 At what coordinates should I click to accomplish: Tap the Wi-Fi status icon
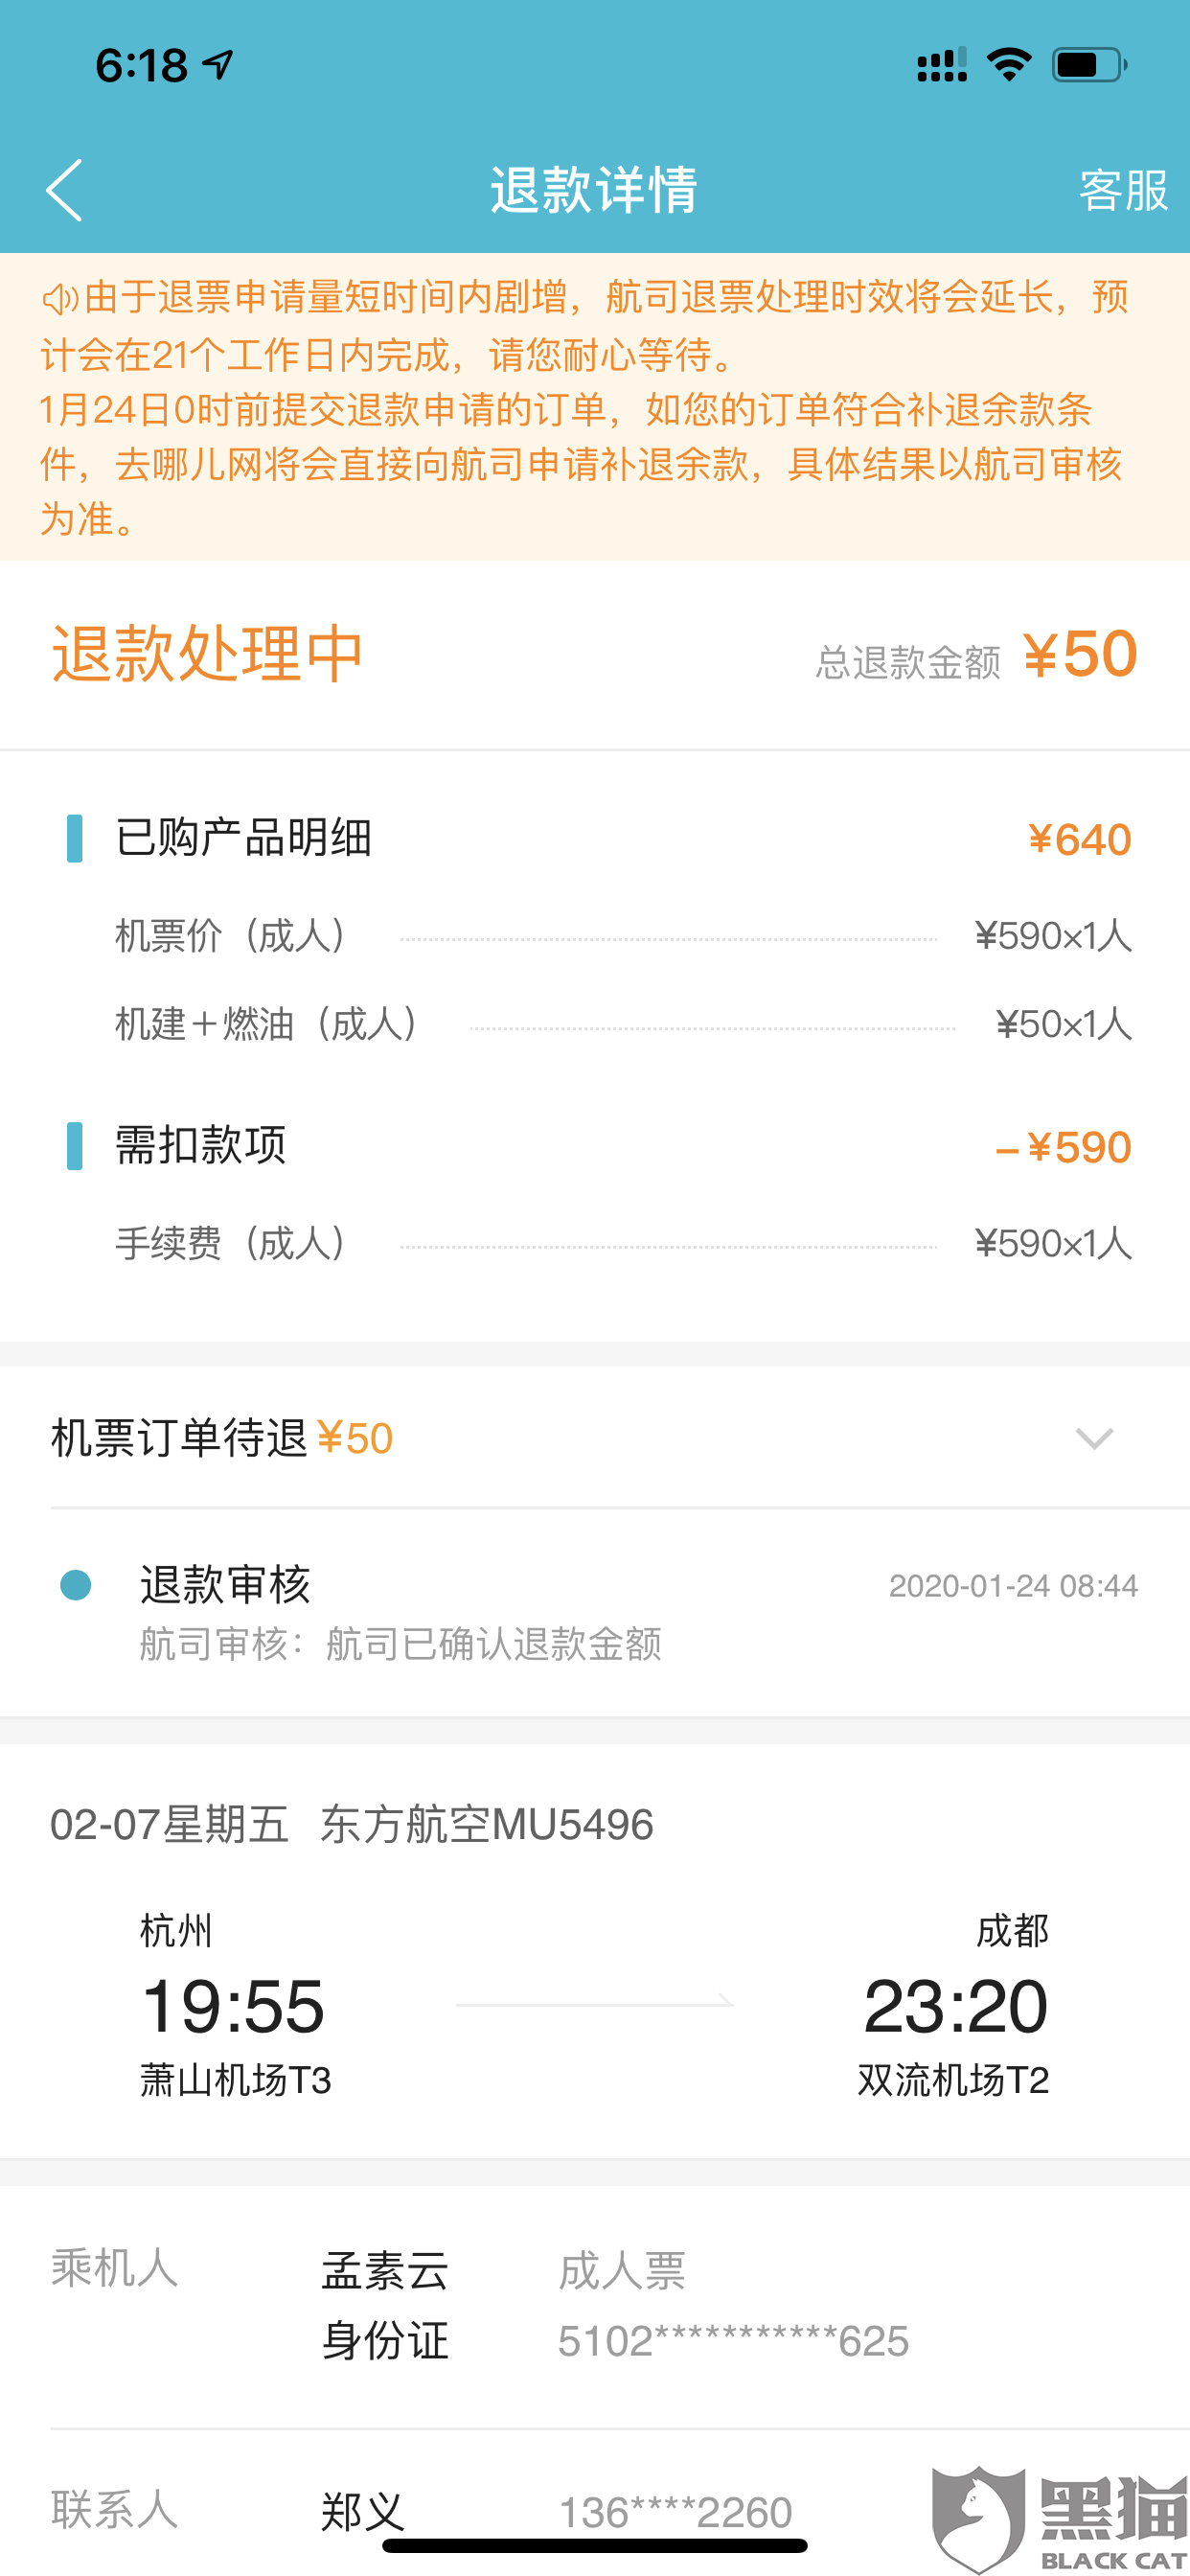click(x=1008, y=65)
